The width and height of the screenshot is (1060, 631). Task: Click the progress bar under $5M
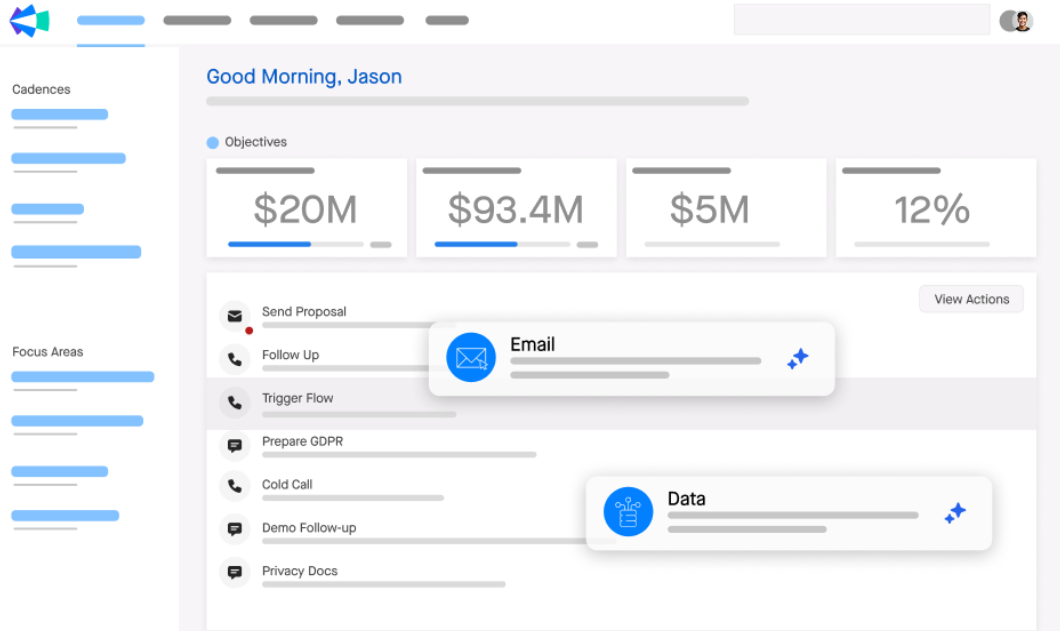[x=712, y=244]
